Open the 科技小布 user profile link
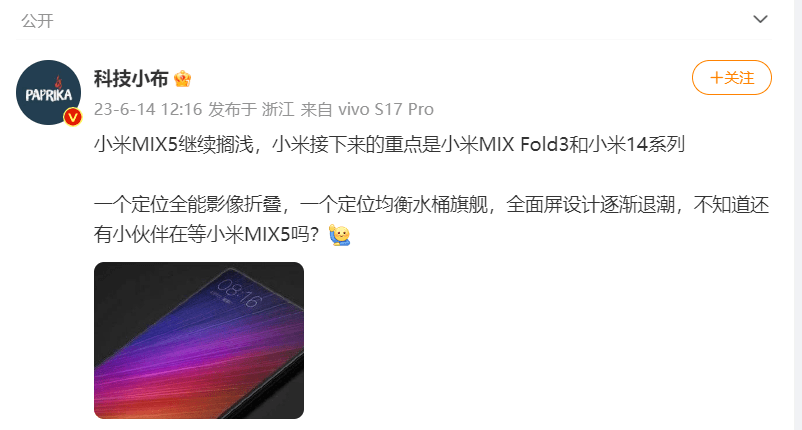This screenshot has width=802, height=430. 131,79
